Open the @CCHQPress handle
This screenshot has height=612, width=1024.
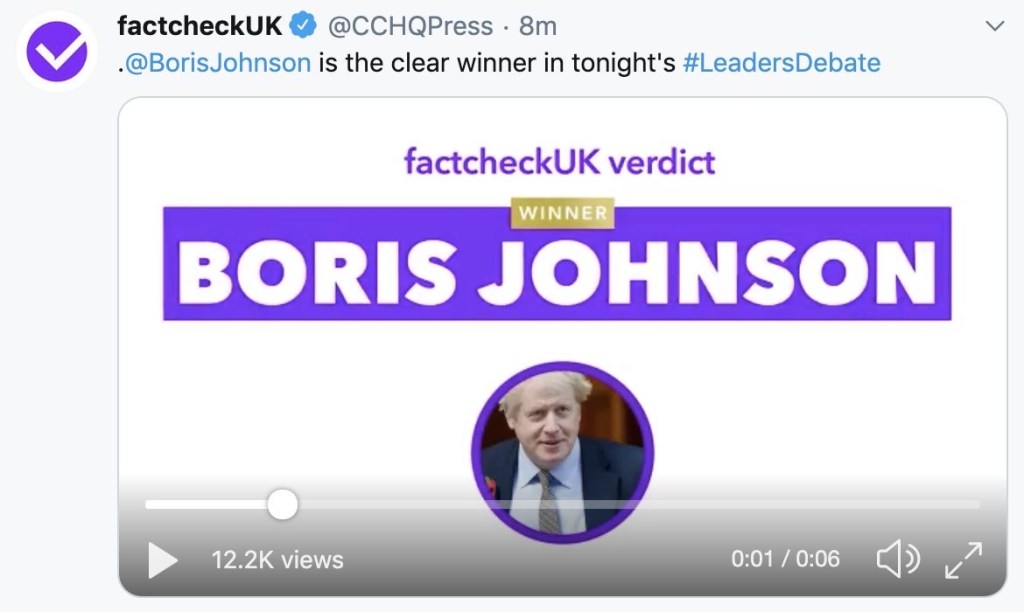point(410,25)
